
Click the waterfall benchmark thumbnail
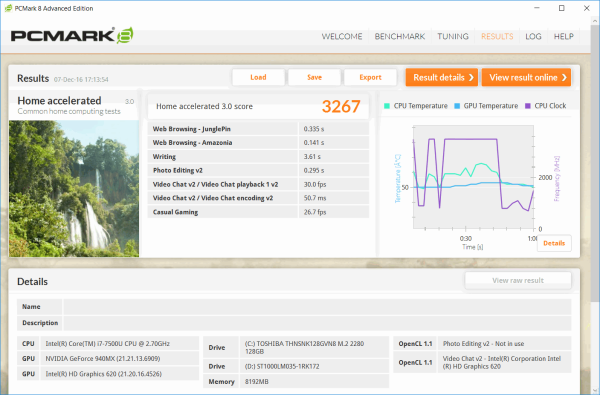point(74,188)
